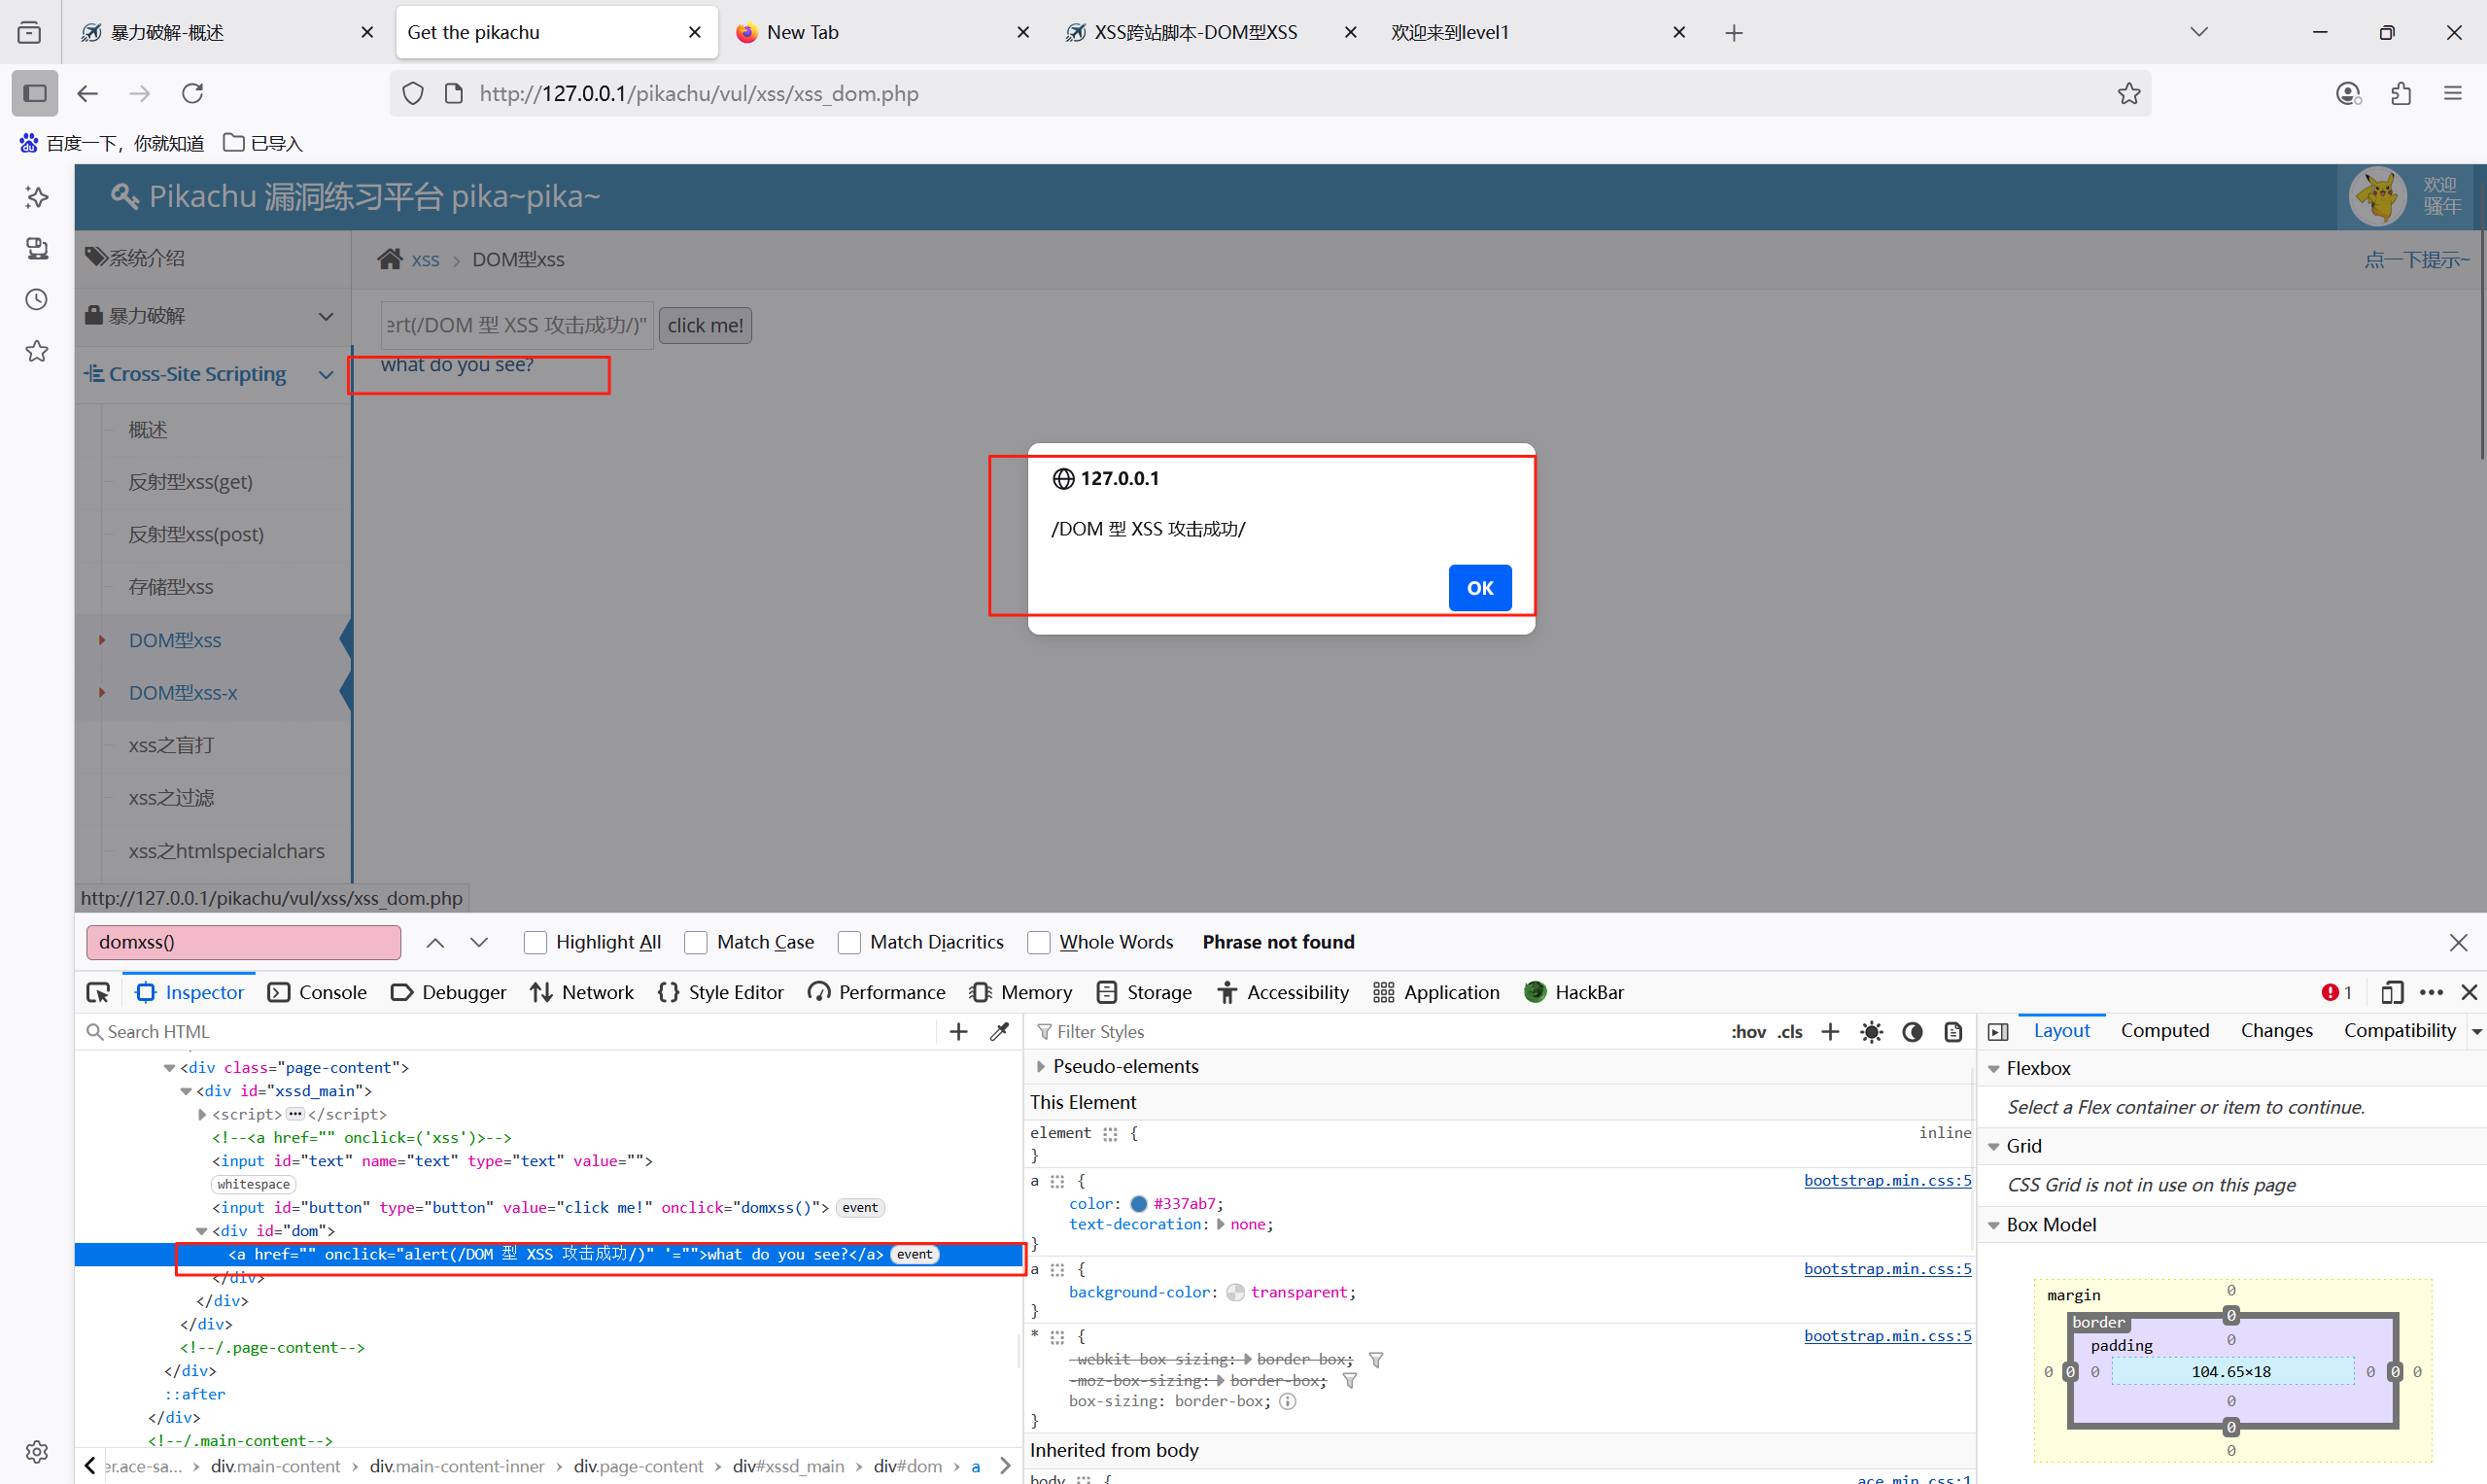Screen dimensions: 2487x1484
Task: Switch to the Debugger tab
Action: [x=449, y=992]
